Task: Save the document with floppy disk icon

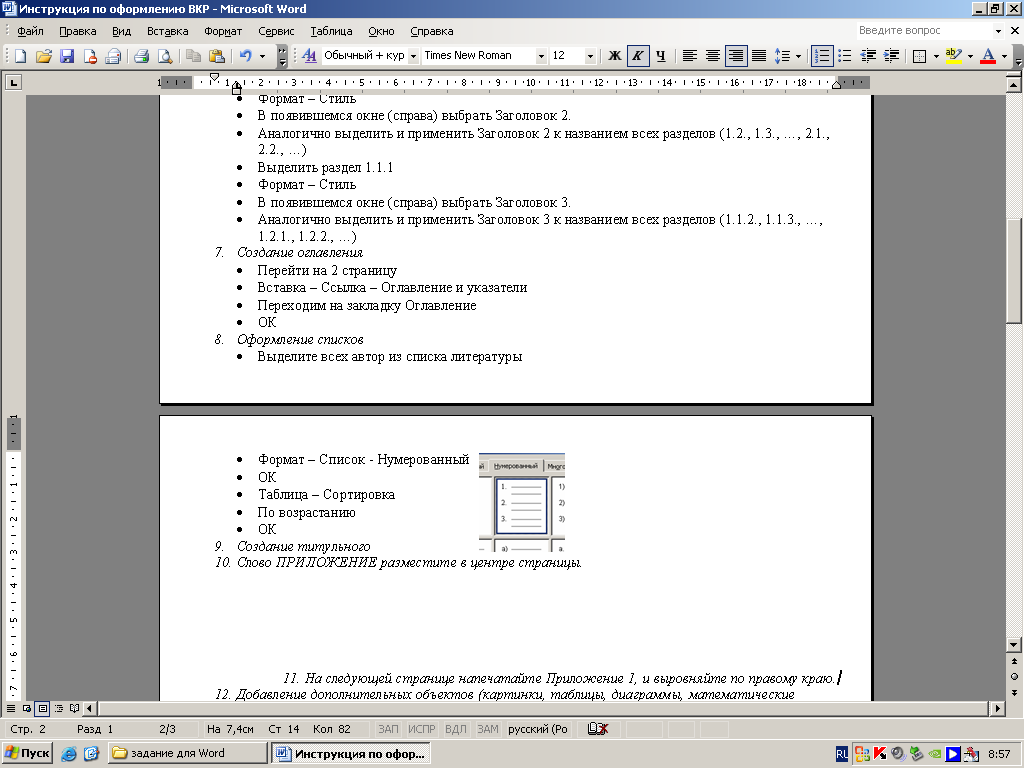Action: pyautogui.click(x=67, y=56)
